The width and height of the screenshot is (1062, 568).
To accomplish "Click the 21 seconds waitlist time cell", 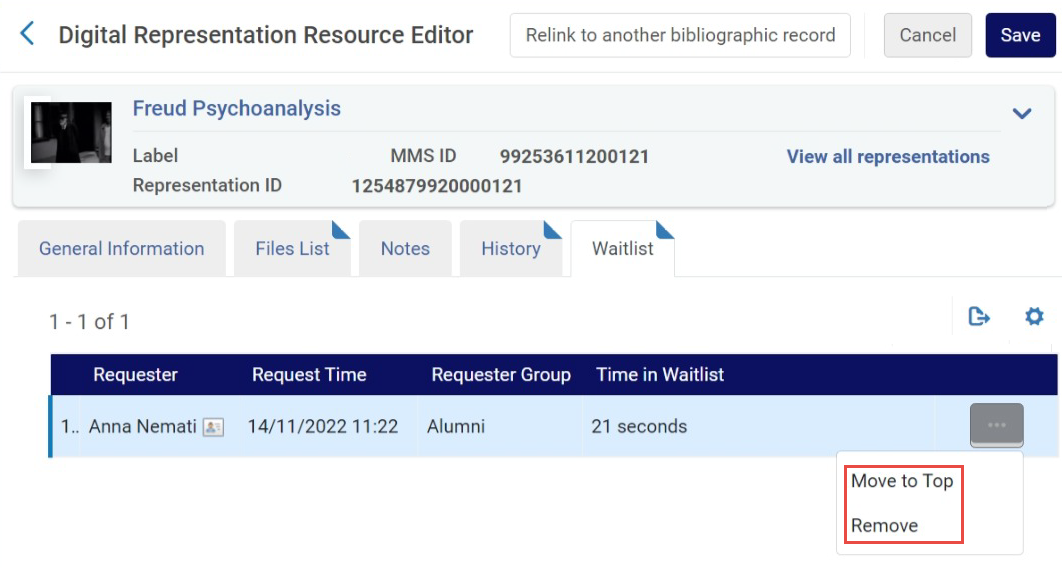I will click(x=639, y=427).
